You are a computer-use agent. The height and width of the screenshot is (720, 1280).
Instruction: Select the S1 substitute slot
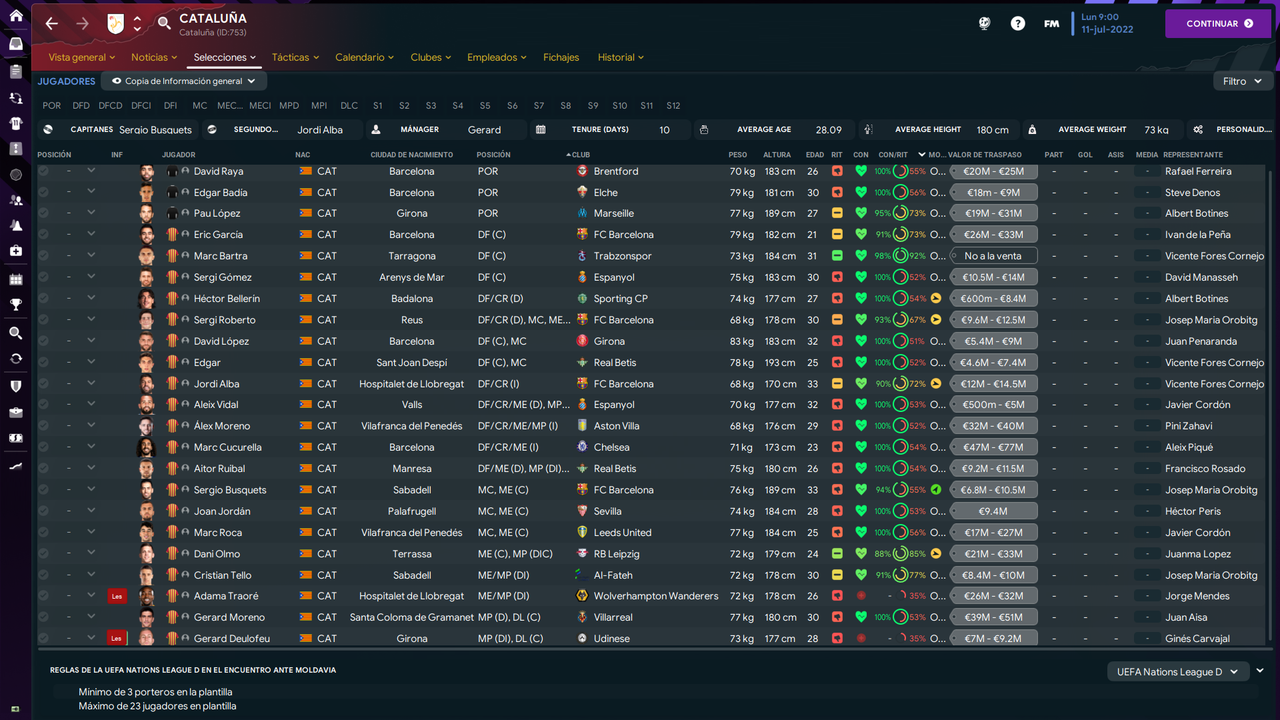click(x=378, y=105)
